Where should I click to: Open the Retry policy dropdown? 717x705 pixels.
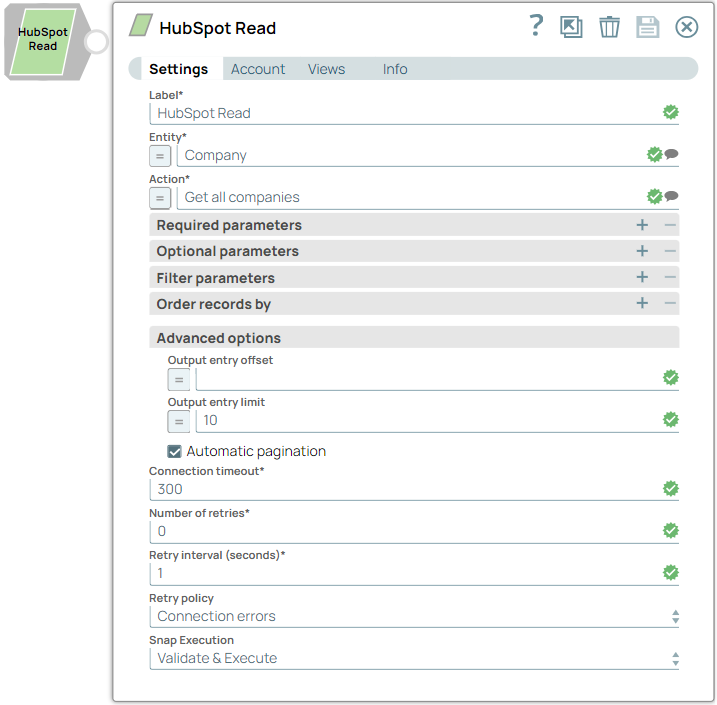(414, 616)
